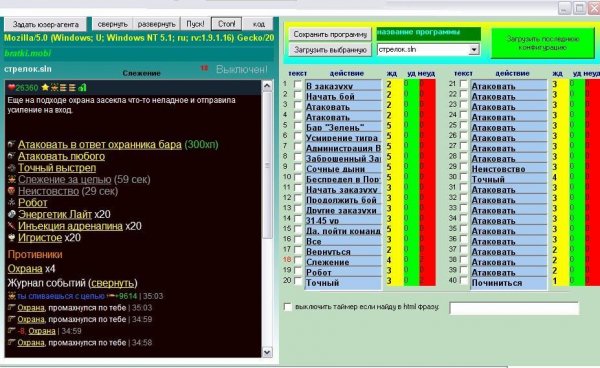Viewport: 600px width, 368px height.
Task: Click the yellow 'жд' cell in row 18
Action: (x=394, y=261)
